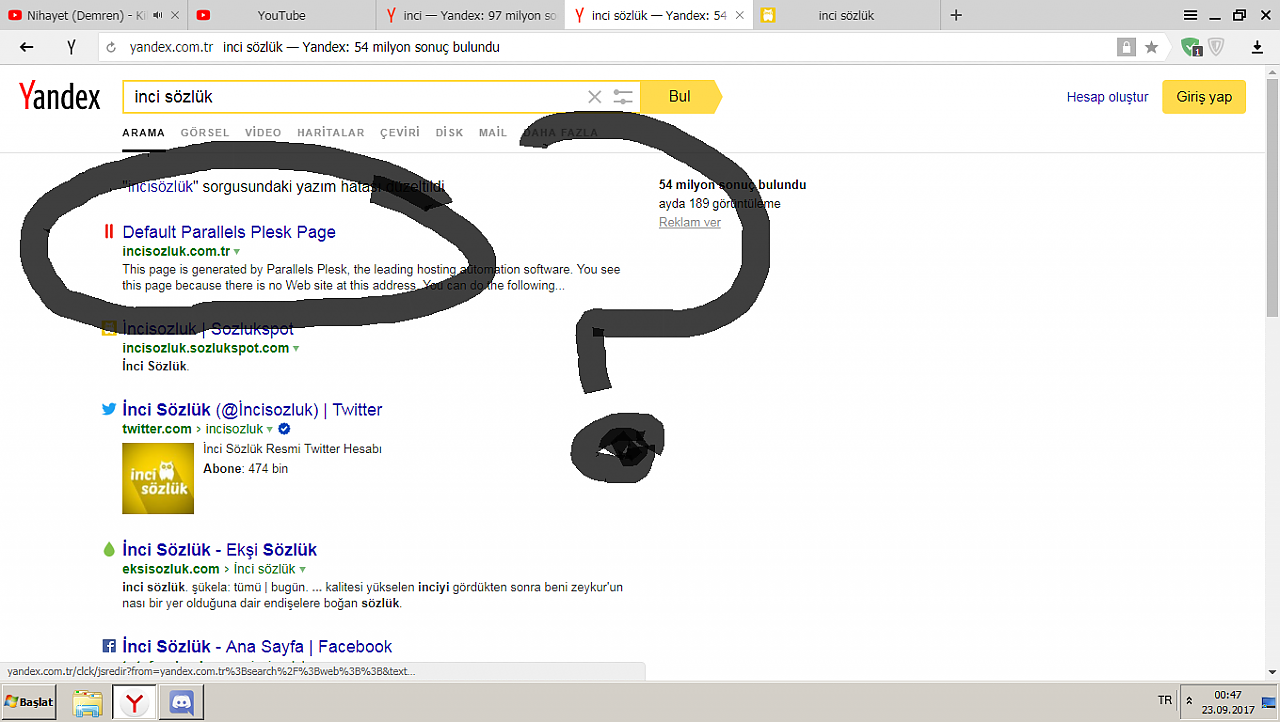Select the ARAMA search tab
The height and width of the screenshot is (722, 1280).
[x=144, y=132]
